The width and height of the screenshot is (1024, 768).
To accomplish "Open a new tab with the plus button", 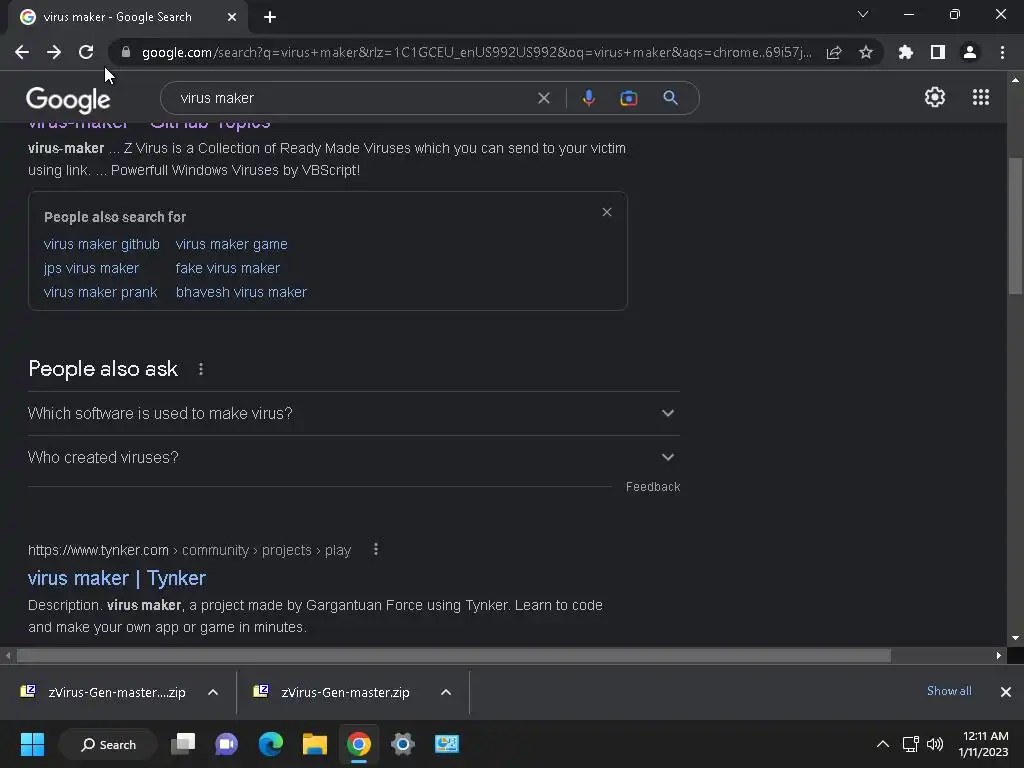I will (x=270, y=17).
